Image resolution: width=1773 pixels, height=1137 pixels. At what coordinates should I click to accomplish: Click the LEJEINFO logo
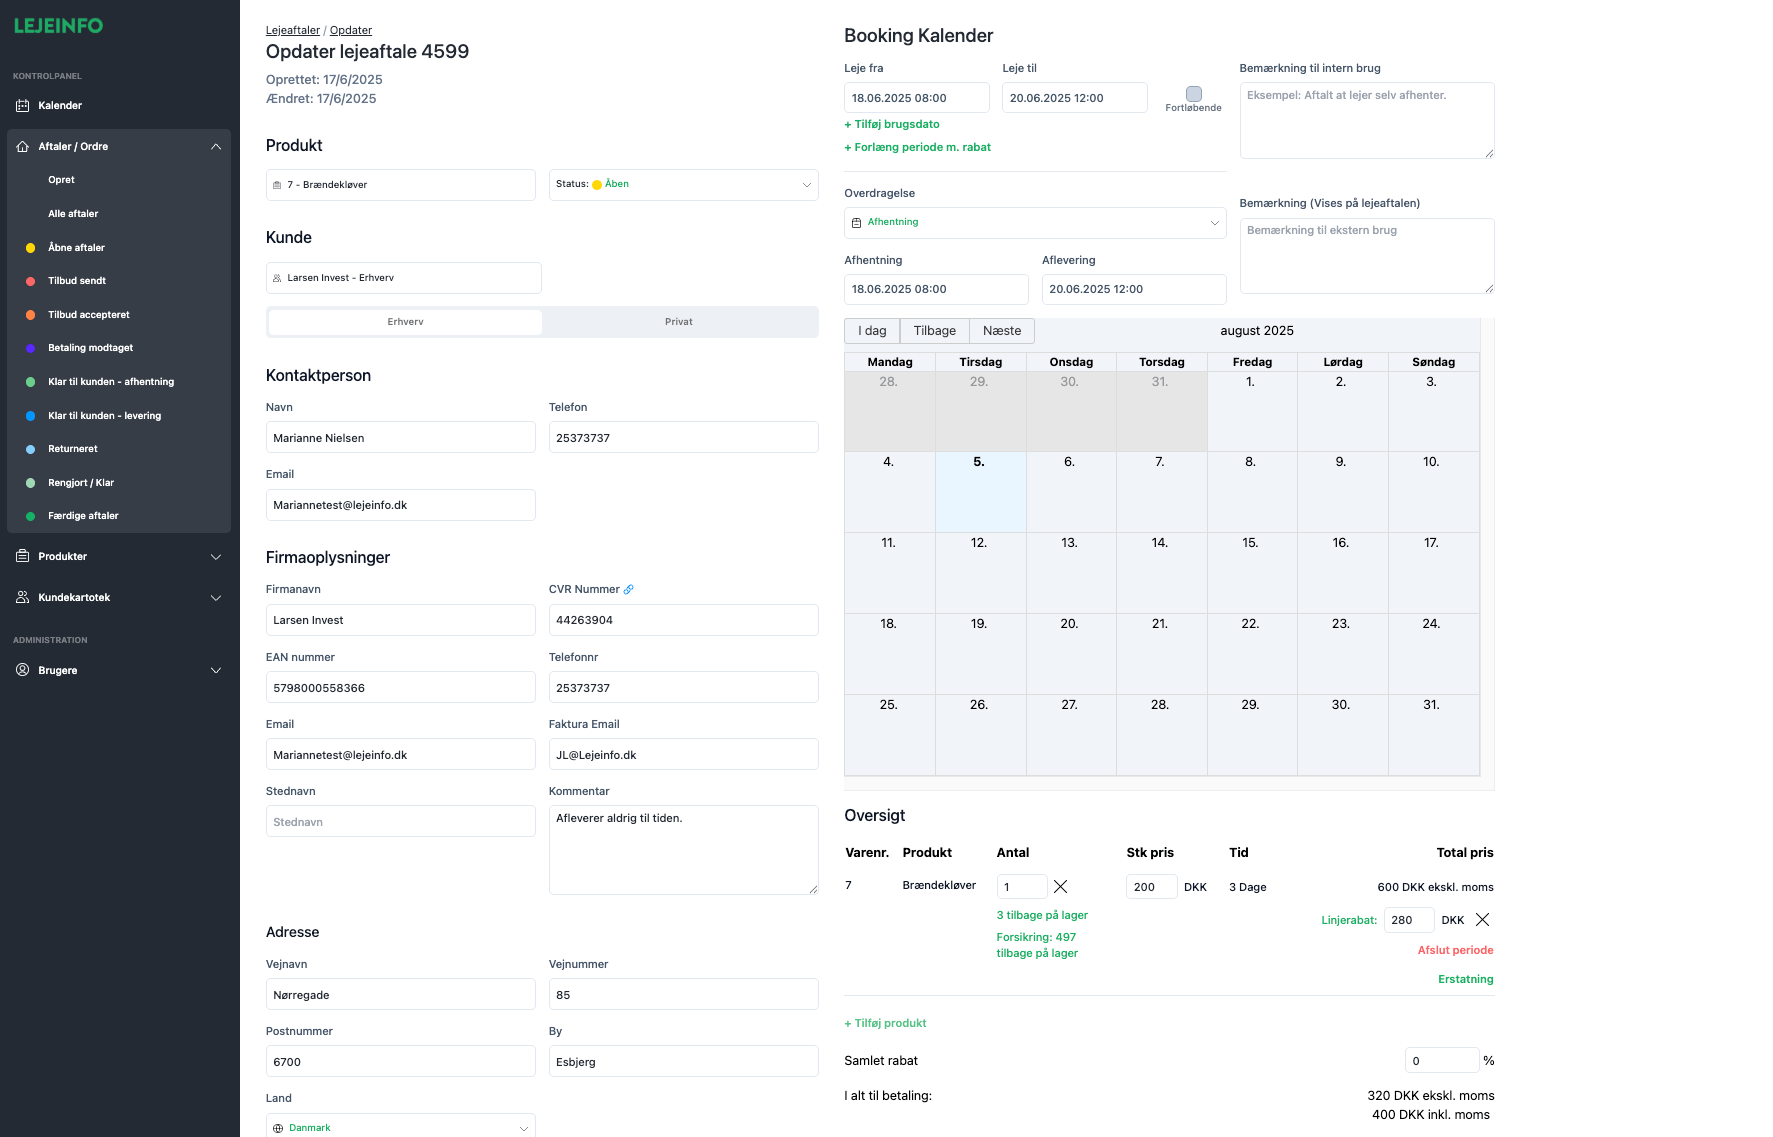pyautogui.click(x=58, y=26)
